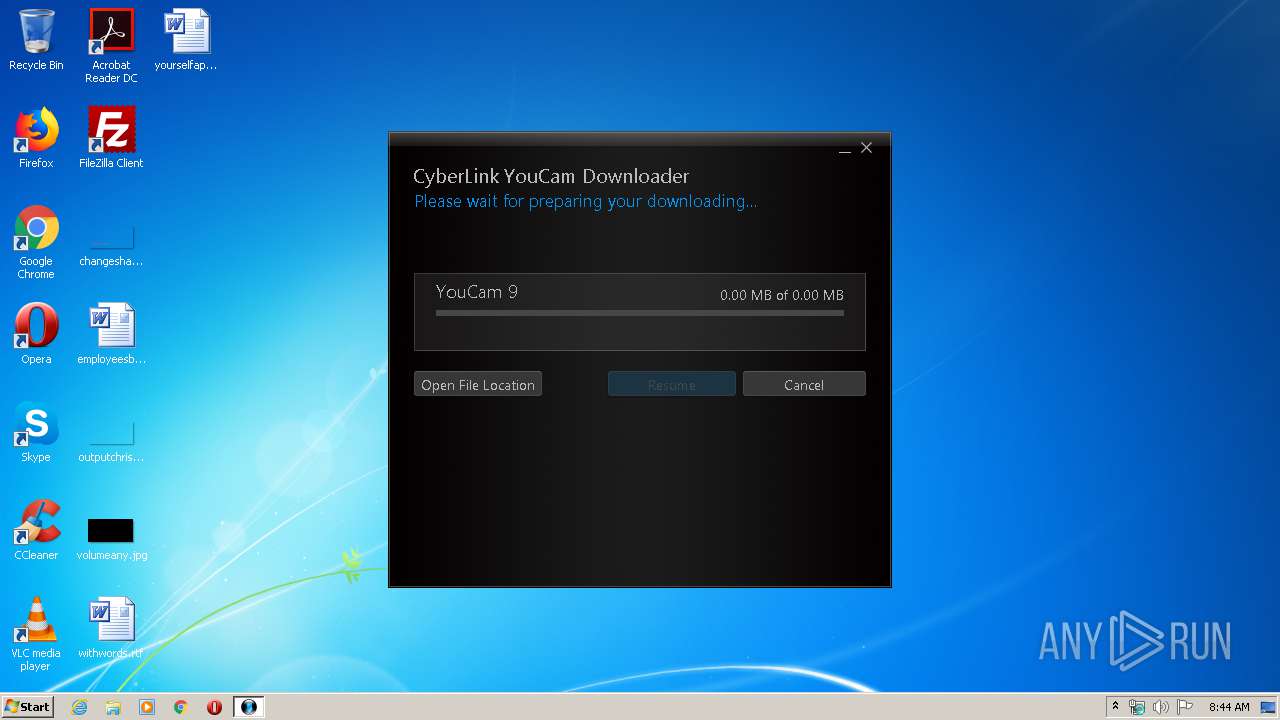Click the 8:44 AM system clock
The width and height of the screenshot is (1280, 720).
tap(1229, 707)
